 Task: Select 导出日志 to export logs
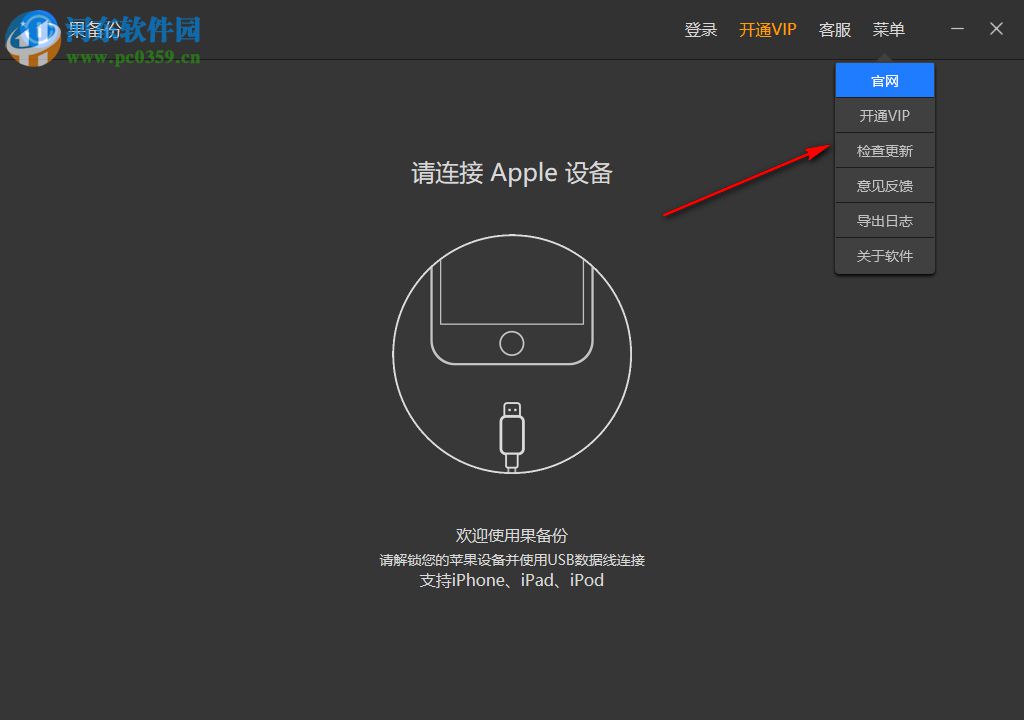point(884,220)
